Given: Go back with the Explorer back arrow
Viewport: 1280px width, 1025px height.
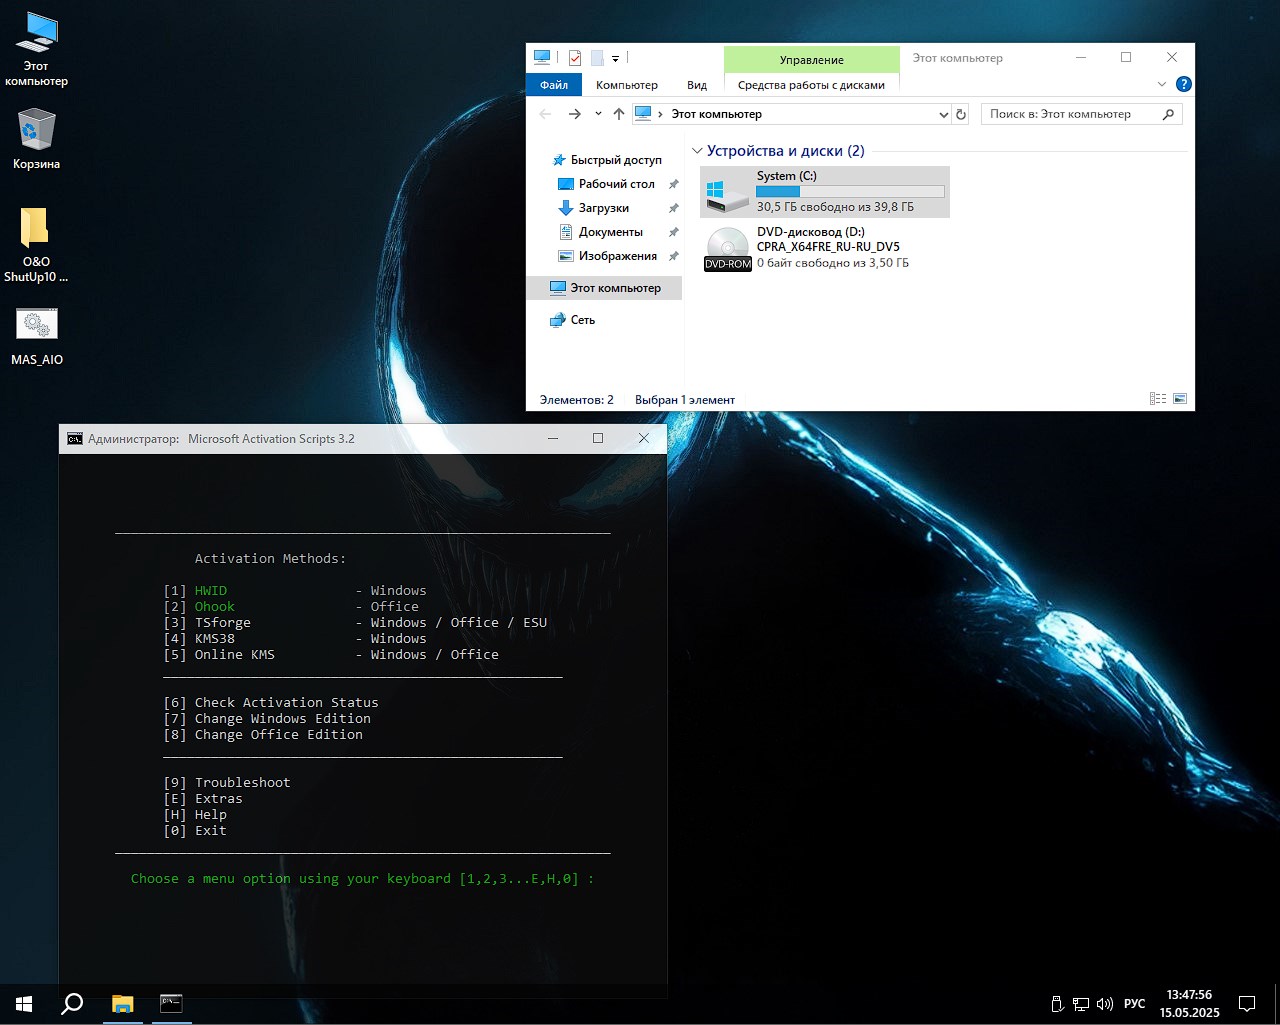Looking at the screenshot, I should coord(545,114).
